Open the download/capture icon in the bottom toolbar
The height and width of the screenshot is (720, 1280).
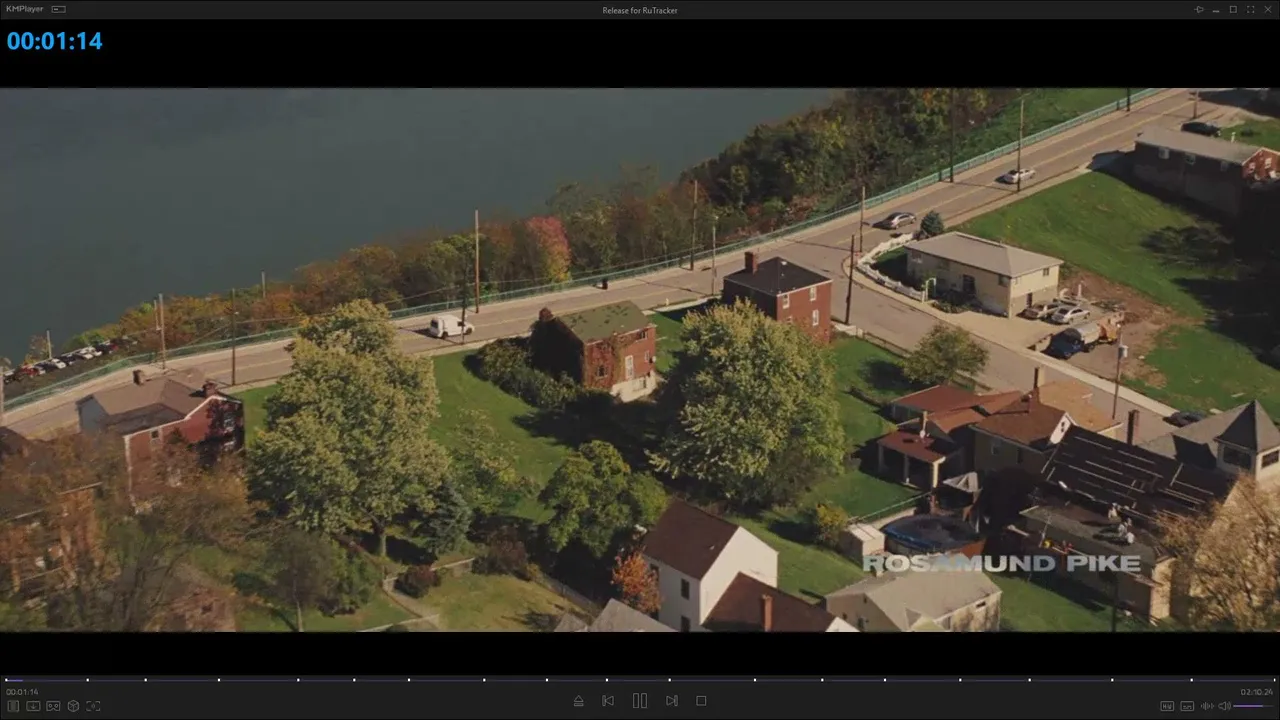33,706
